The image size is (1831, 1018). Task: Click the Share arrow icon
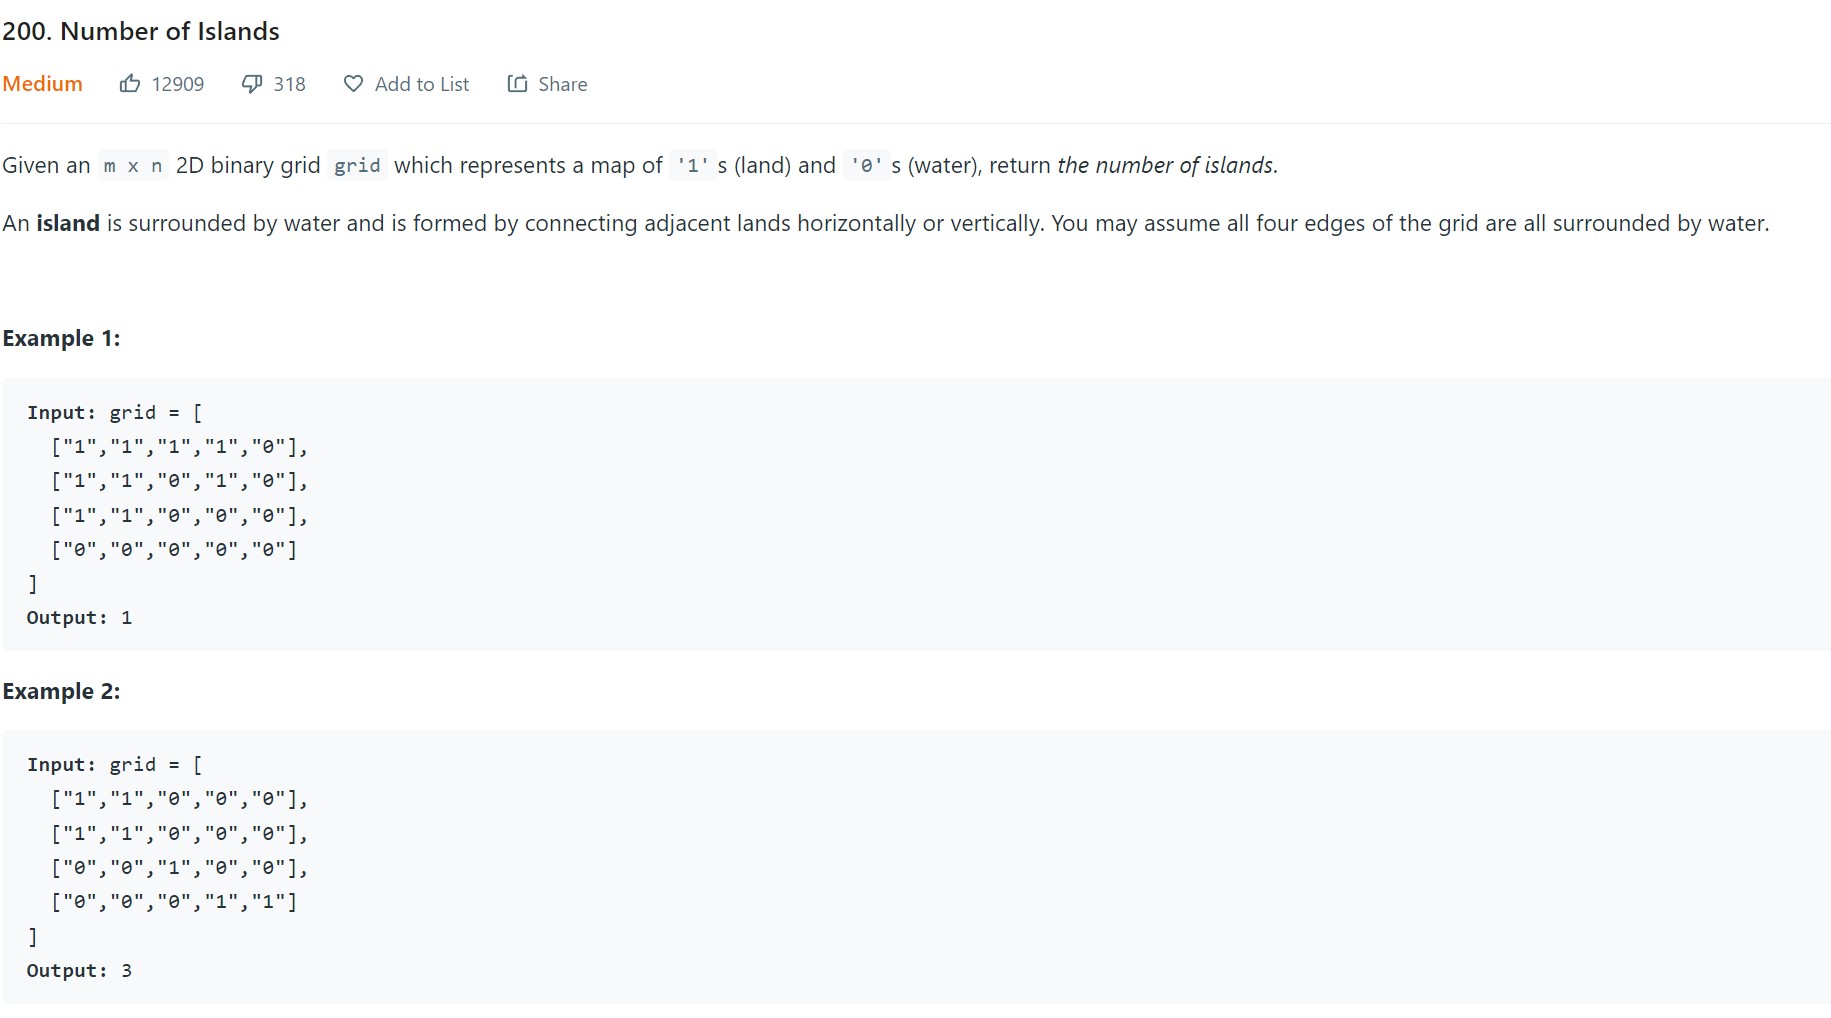[517, 84]
